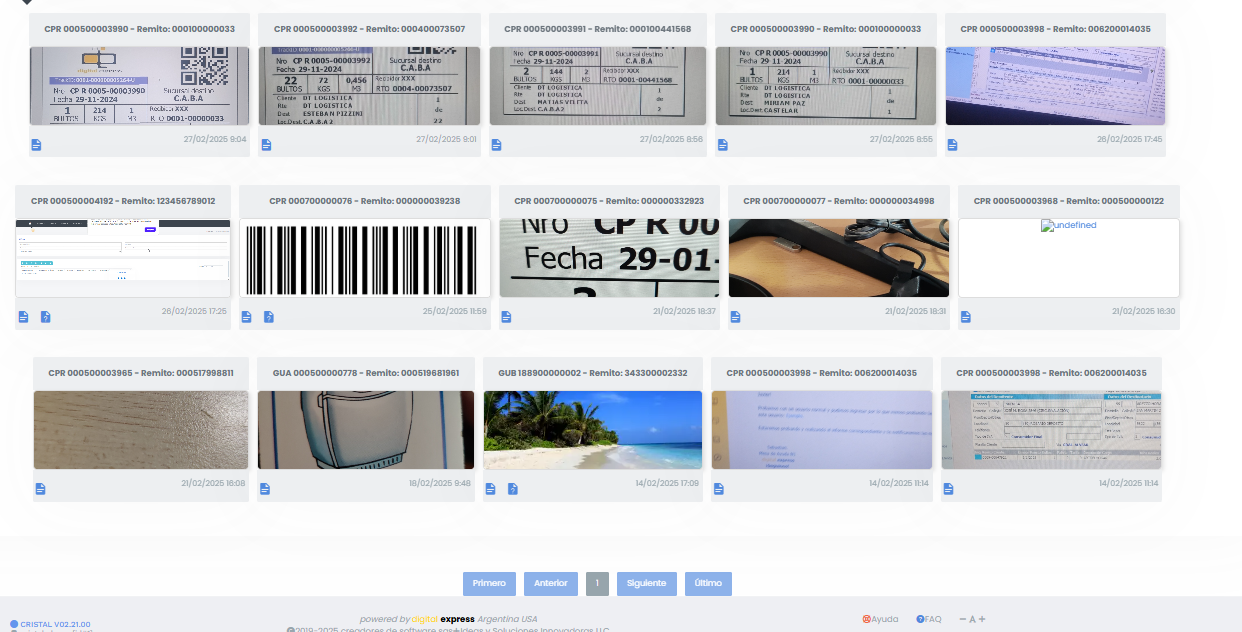The width and height of the screenshot is (1242, 632).
Task: Open desk cables photo of CPR 000700000077
Action: [838, 258]
